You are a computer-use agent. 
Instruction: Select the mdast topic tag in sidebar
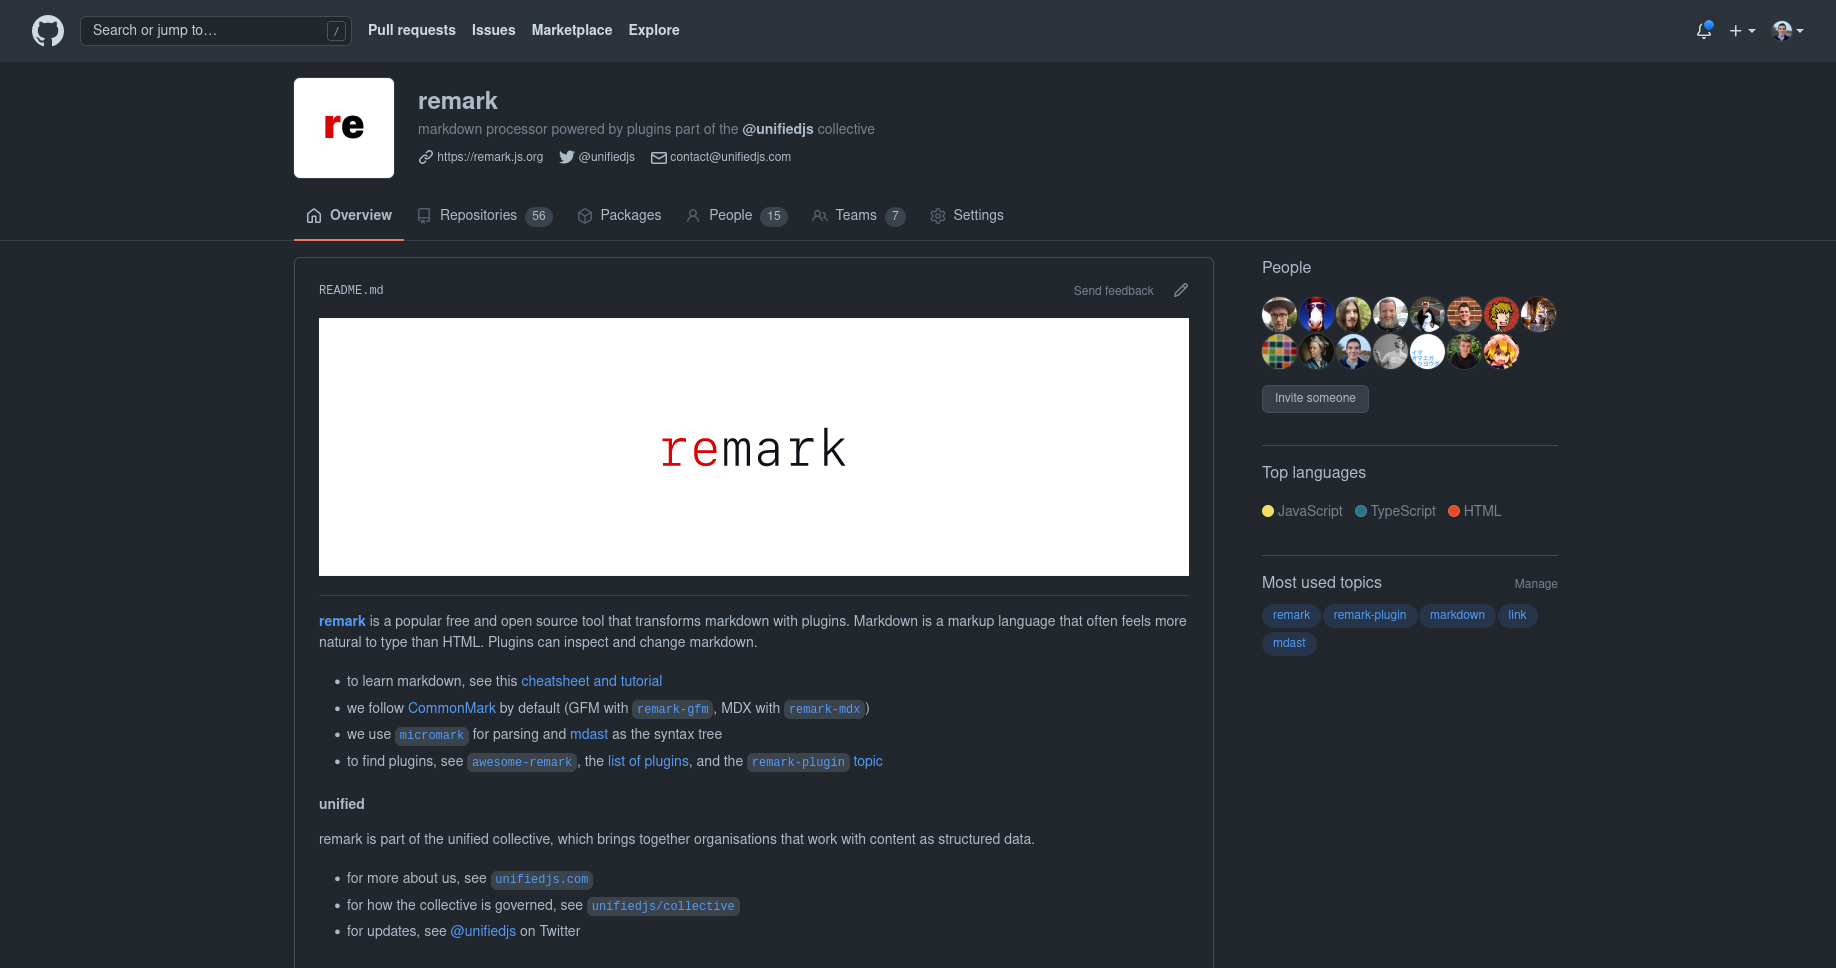[1289, 643]
